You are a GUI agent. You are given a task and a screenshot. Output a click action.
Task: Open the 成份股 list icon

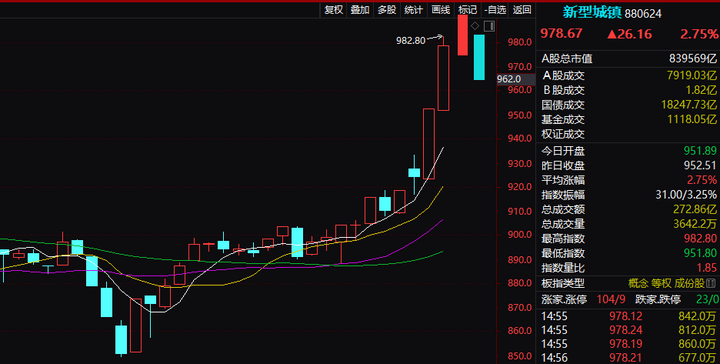click(712, 283)
